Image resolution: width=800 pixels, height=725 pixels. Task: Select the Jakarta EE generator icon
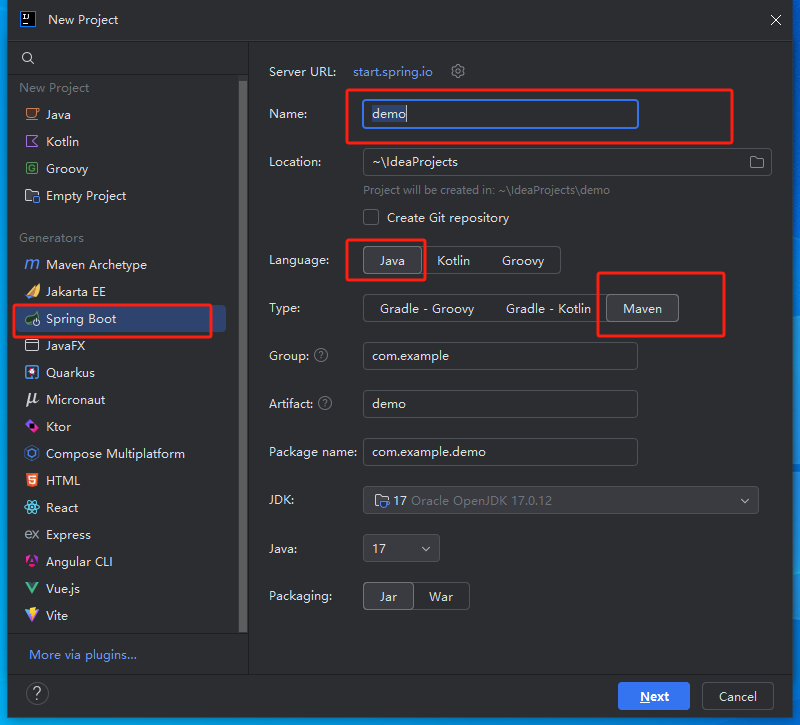pos(32,291)
